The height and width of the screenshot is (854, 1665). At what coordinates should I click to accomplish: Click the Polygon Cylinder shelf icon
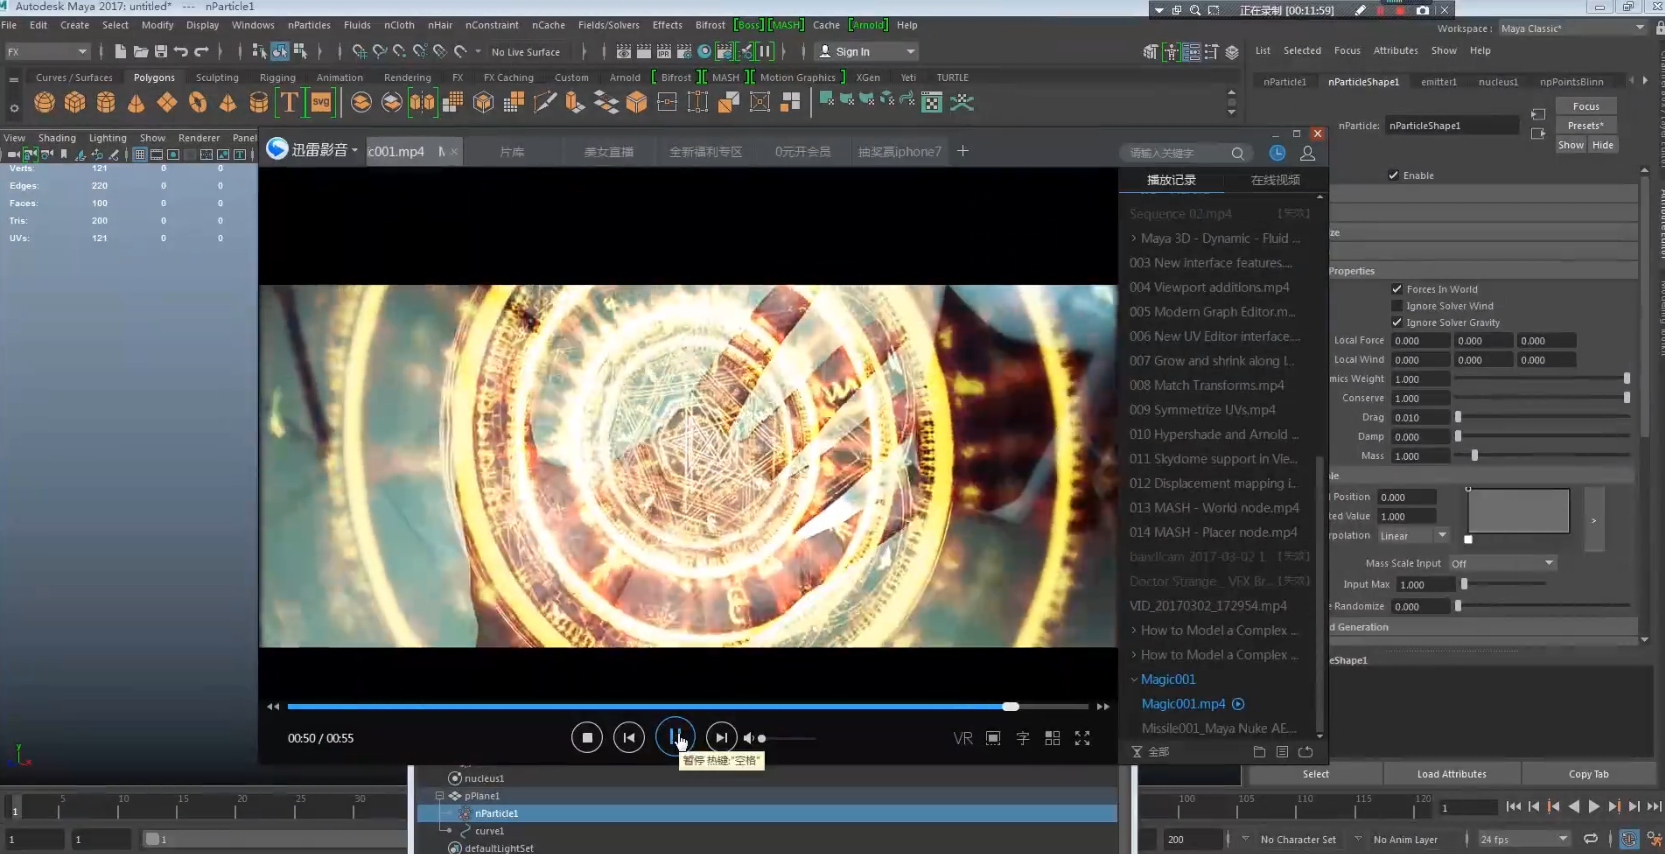coord(105,102)
